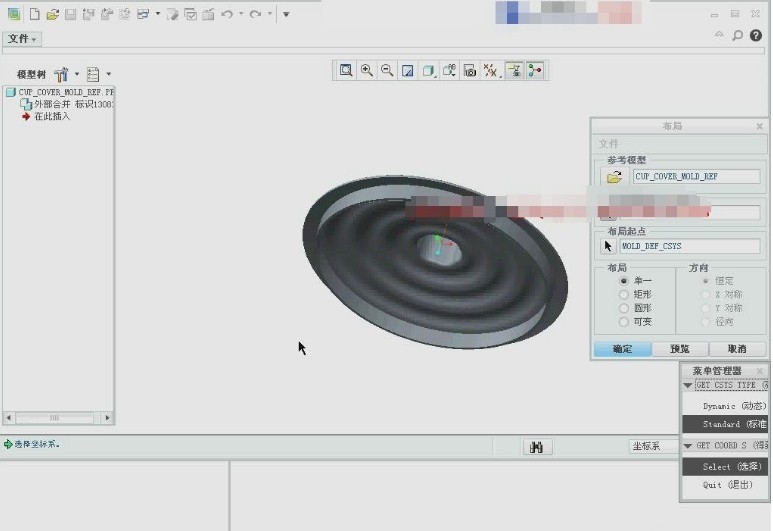Open model tree show list icon
The image size is (773, 531).
(93, 74)
